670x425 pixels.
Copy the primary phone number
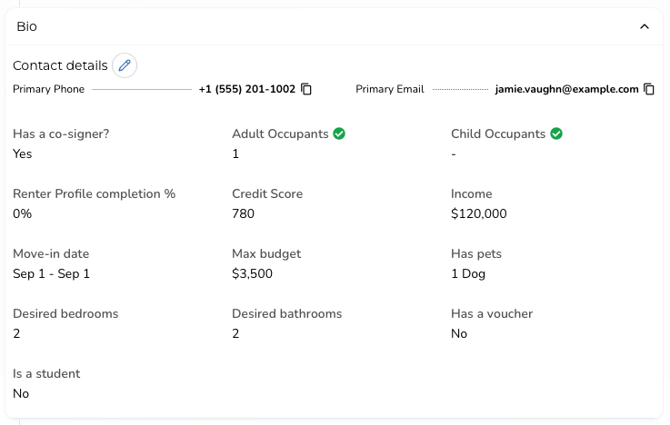pyautogui.click(x=307, y=89)
